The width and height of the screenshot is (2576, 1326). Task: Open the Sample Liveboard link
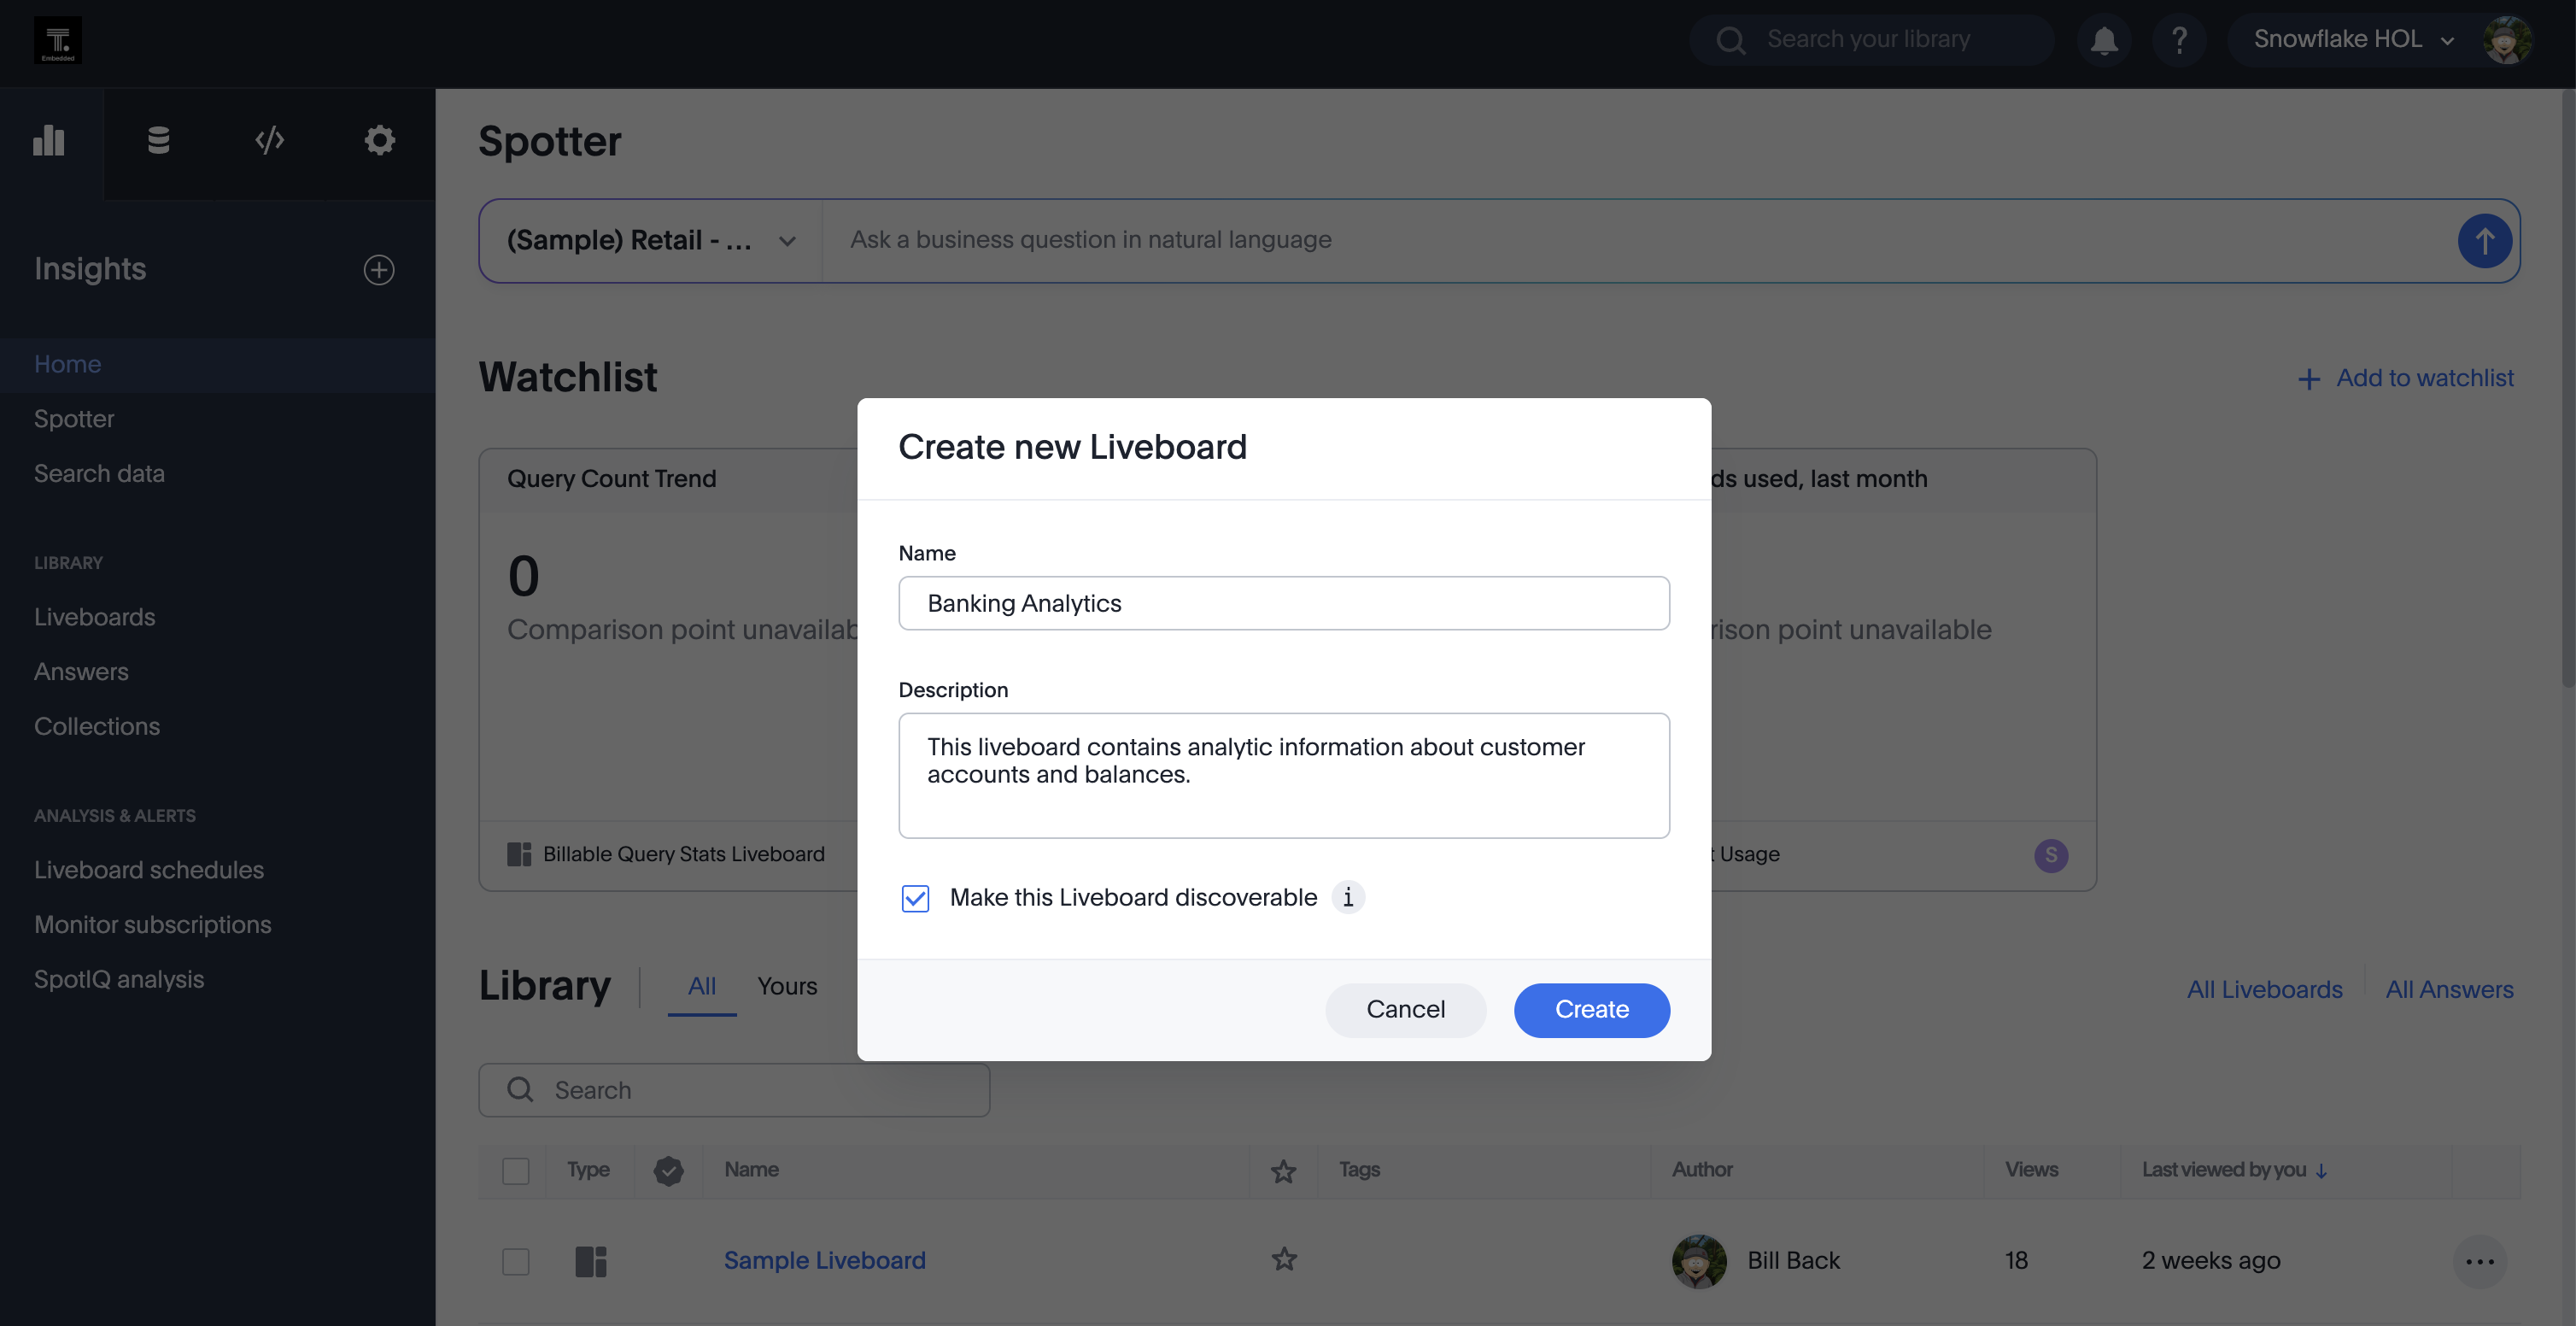point(824,1261)
